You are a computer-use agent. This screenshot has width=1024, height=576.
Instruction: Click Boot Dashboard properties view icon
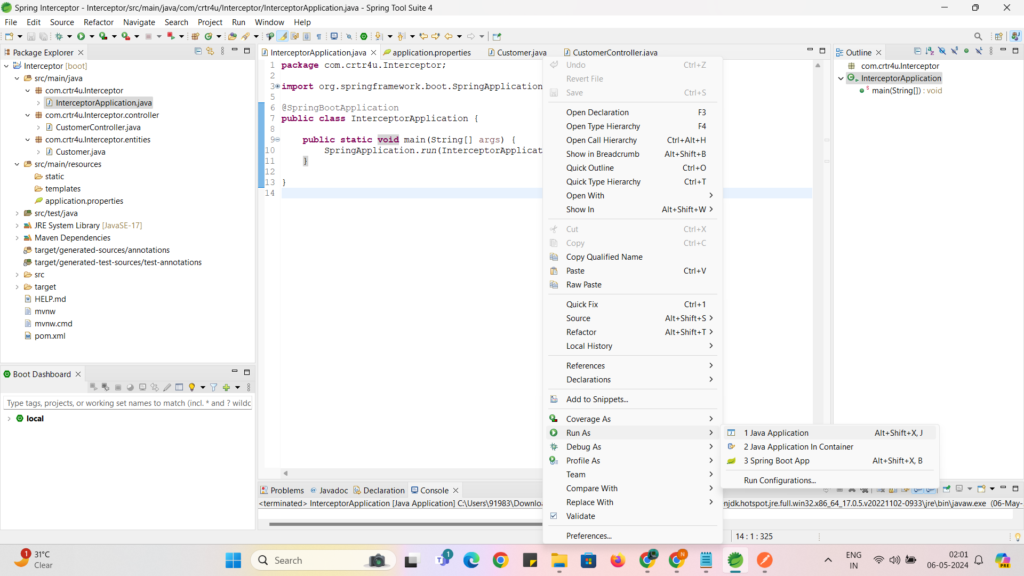click(179, 387)
